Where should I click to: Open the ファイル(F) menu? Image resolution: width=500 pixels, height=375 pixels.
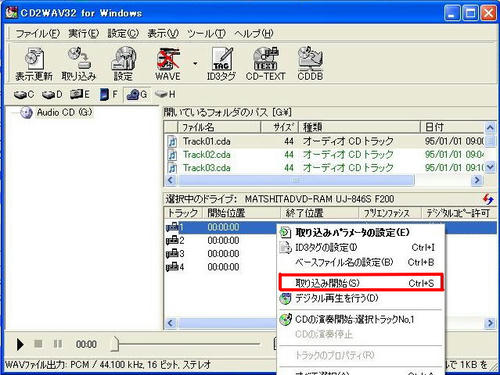[37, 33]
